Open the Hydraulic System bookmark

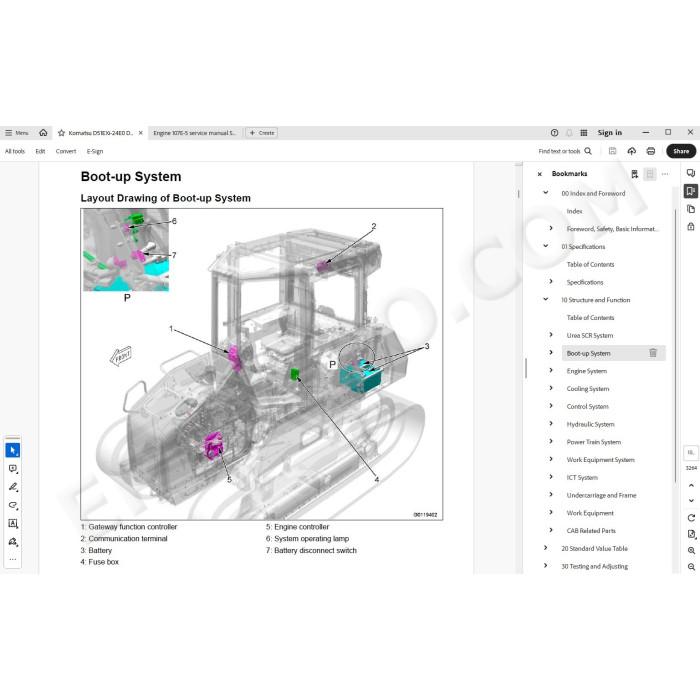(590, 425)
